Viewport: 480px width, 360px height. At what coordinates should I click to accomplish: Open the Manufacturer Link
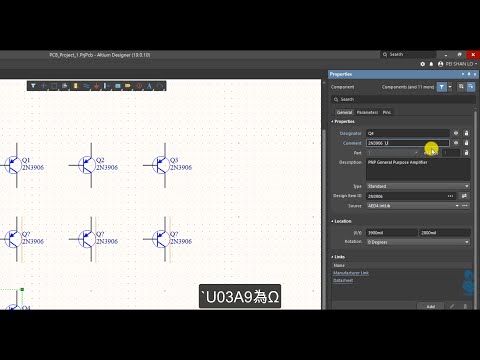pyautogui.click(x=351, y=273)
